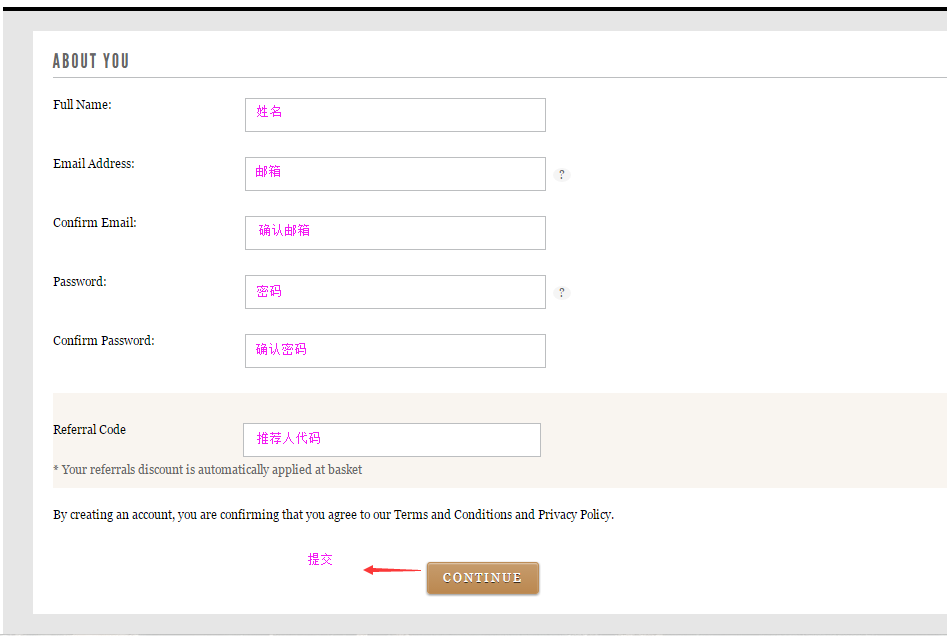The image size is (947, 636).
Task: Focus the Confirm Password field
Action: [x=395, y=351]
